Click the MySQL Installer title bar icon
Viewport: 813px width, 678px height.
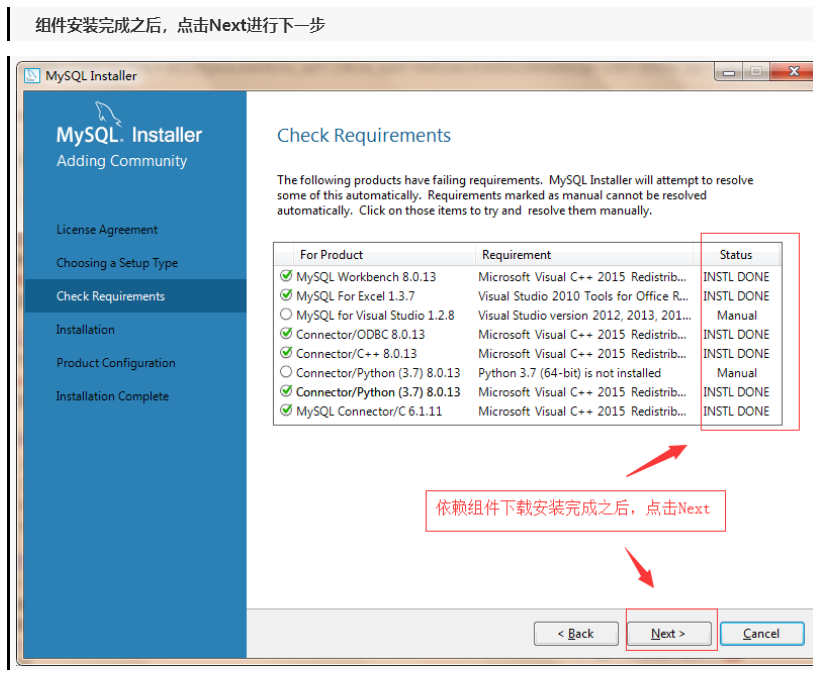click(x=32, y=76)
